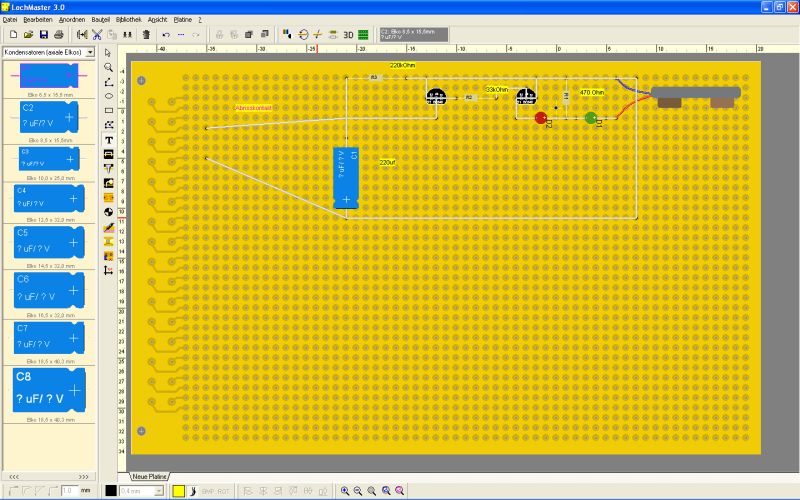Select the magnifier zoom tool
The image size is (800, 500).
click(x=108, y=67)
